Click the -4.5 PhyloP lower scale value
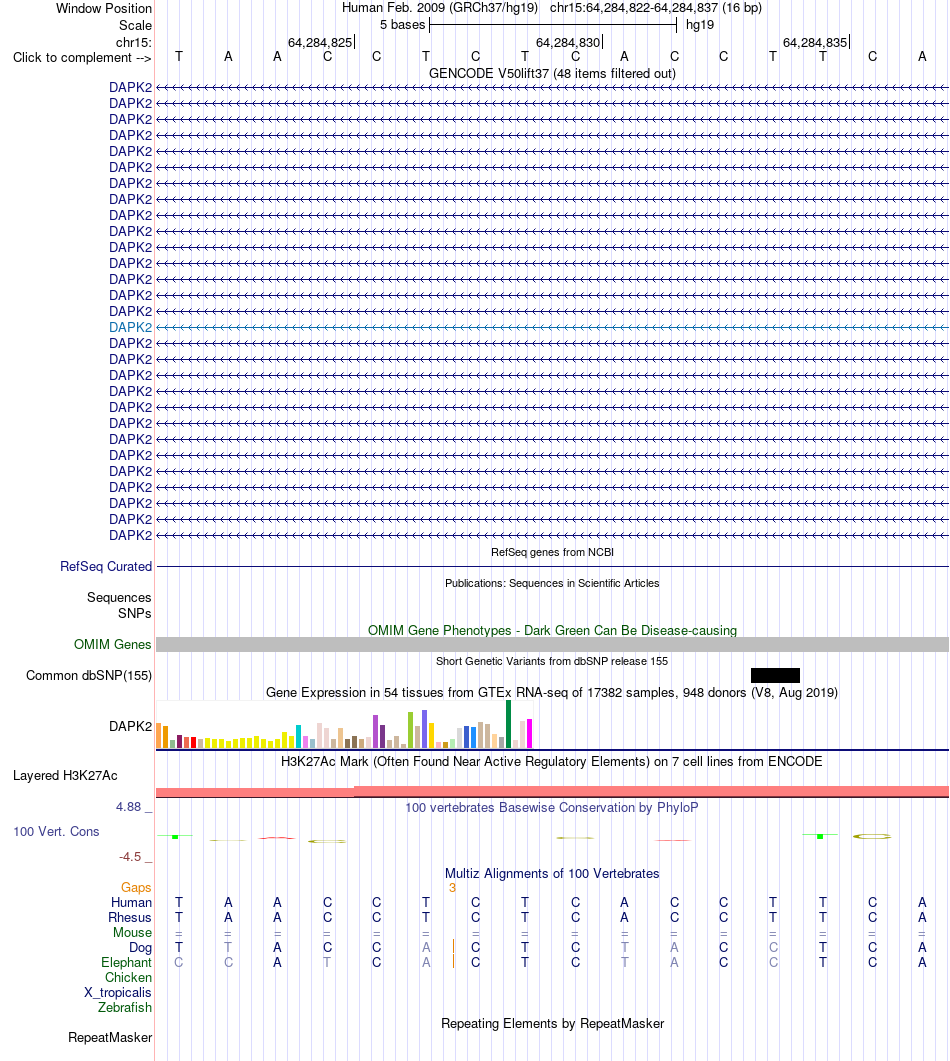 coord(131,857)
